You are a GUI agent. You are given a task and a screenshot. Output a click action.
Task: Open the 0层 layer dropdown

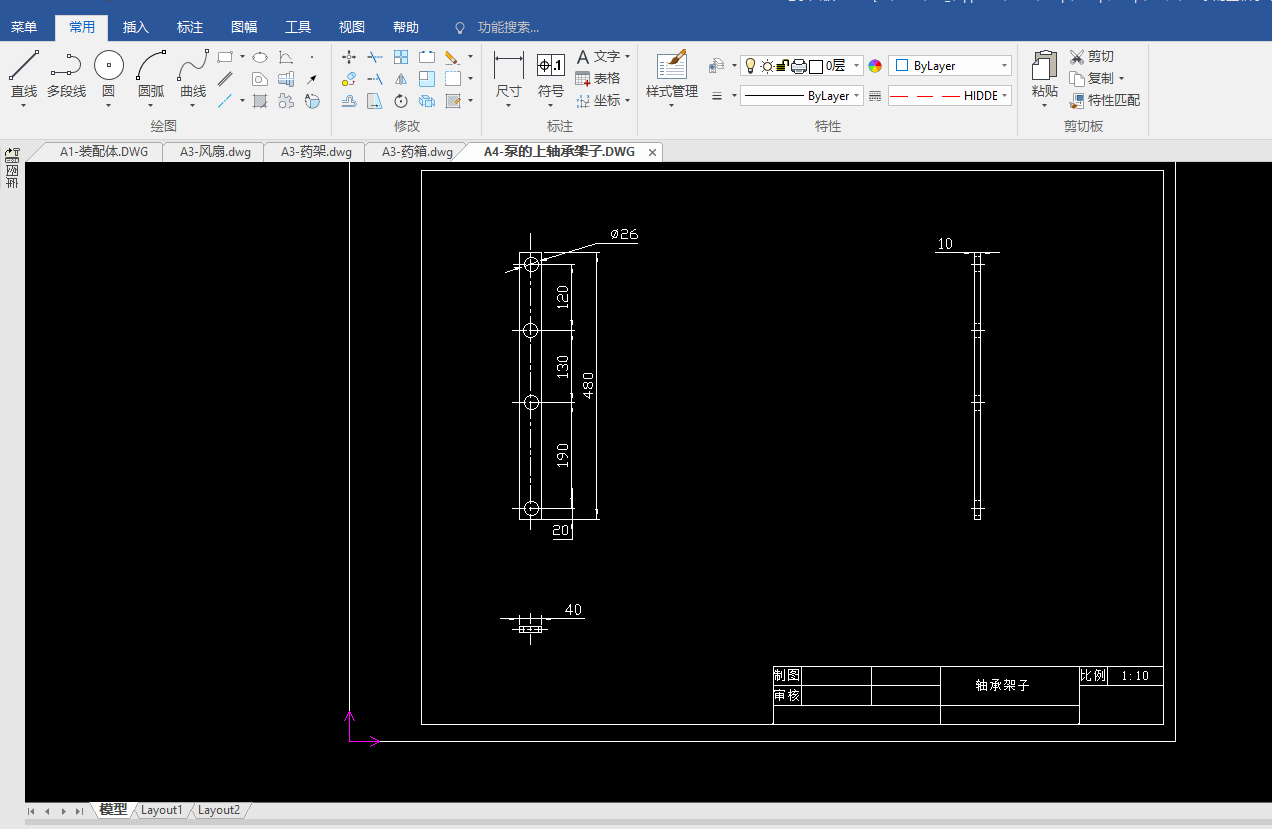pos(802,66)
